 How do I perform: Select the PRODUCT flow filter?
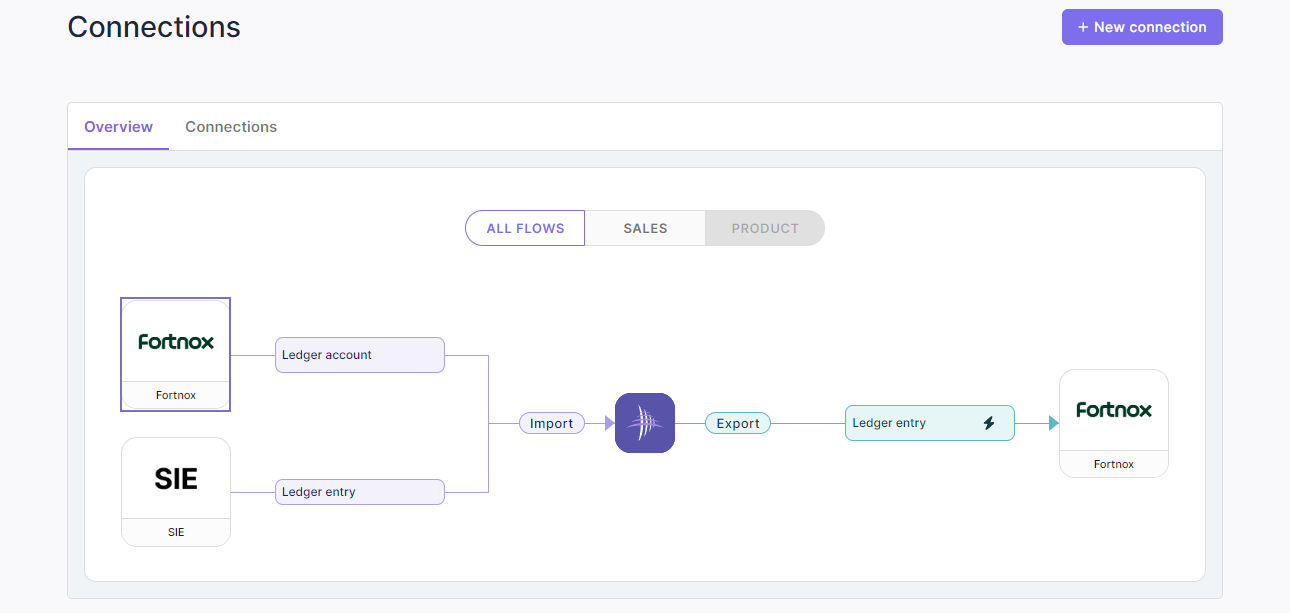pos(765,228)
